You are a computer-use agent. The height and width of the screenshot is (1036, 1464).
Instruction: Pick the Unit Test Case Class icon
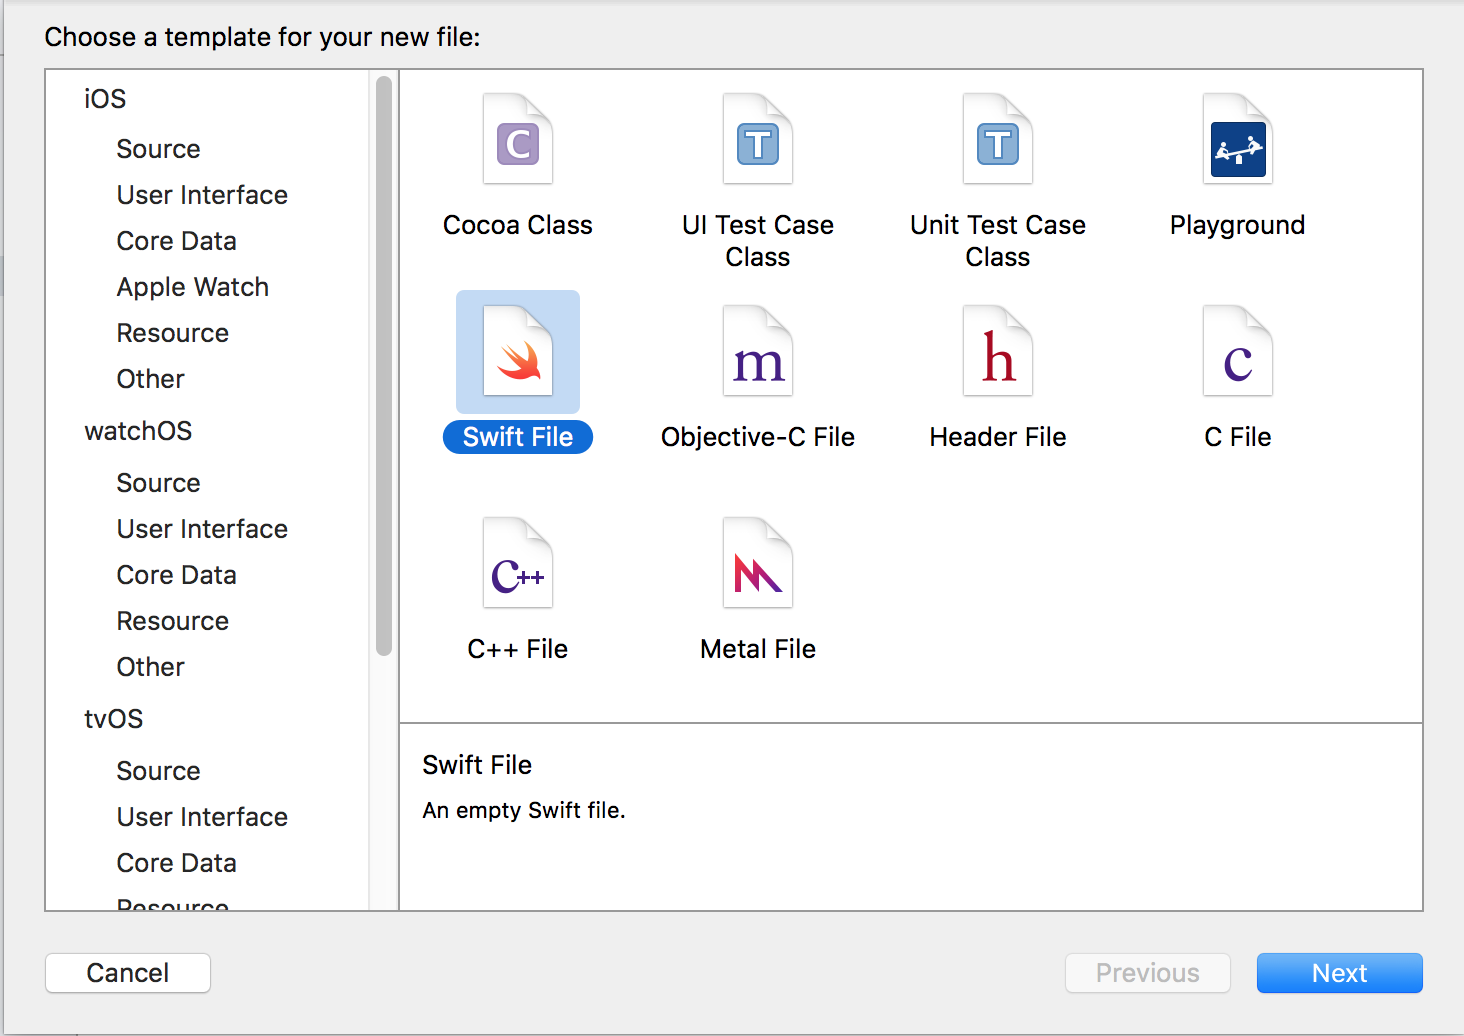pos(998,140)
